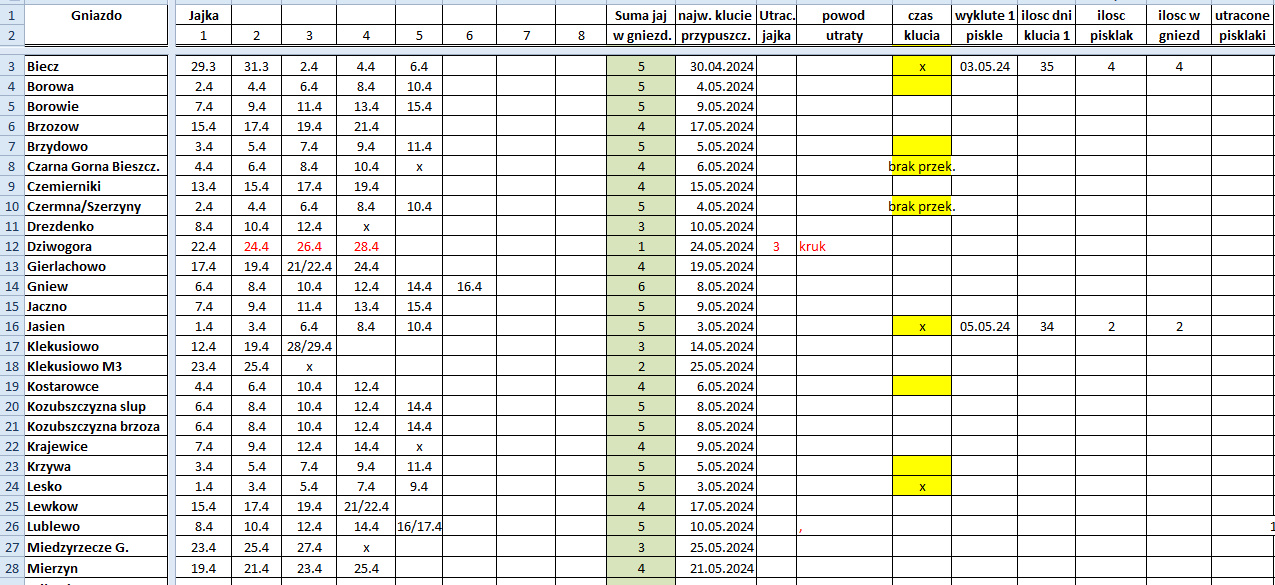Click the Jajka column header
Image resolution: width=1275 pixels, height=585 pixels.
click(x=203, y=15)
